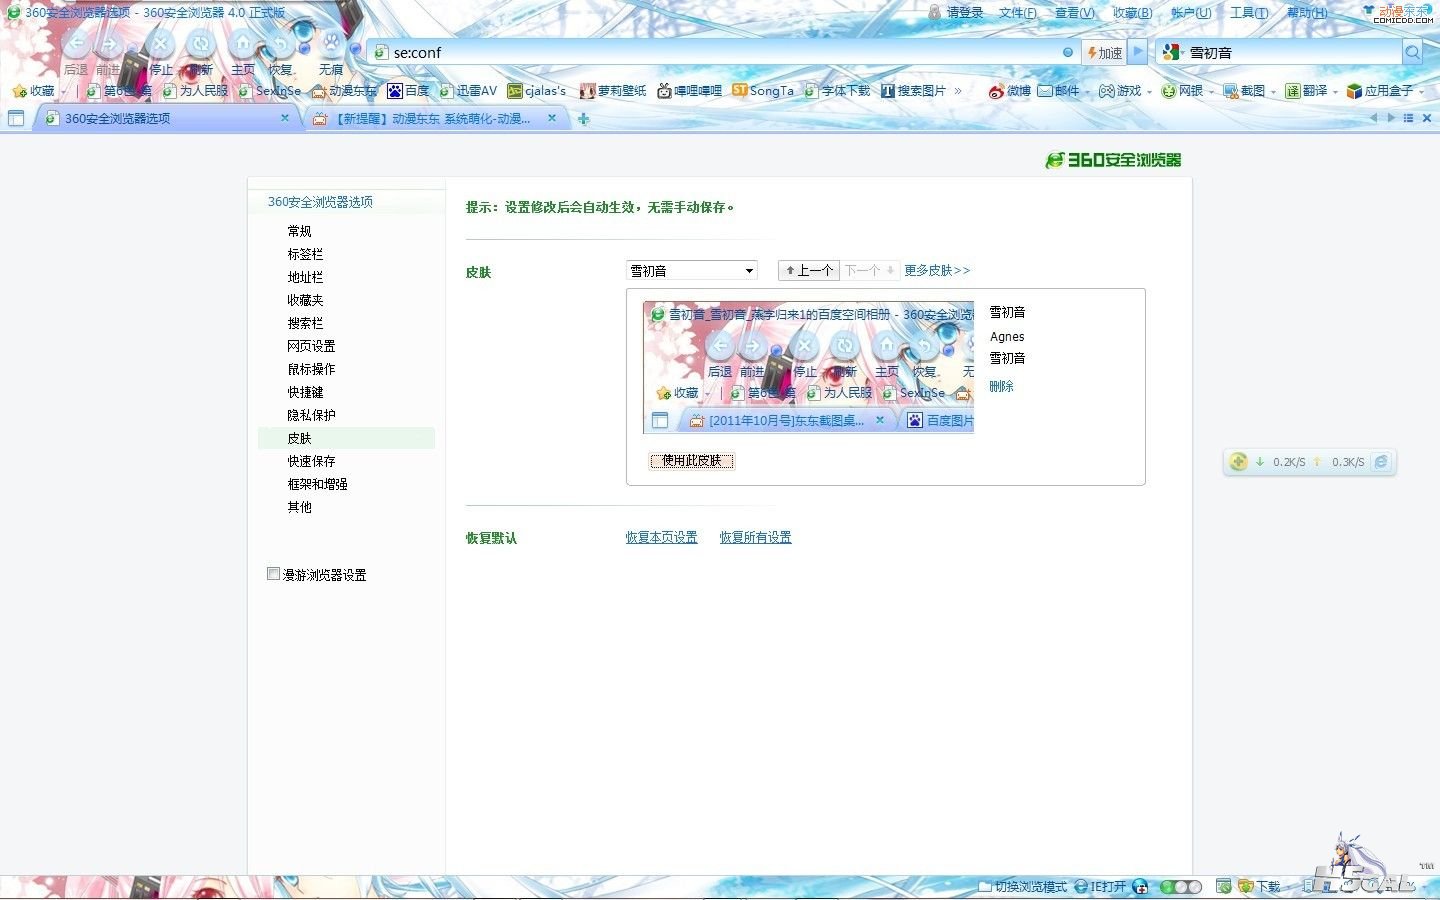Open the 查看(V) menu
The image size is (1440, 900).
click(x=1075, y=13)
